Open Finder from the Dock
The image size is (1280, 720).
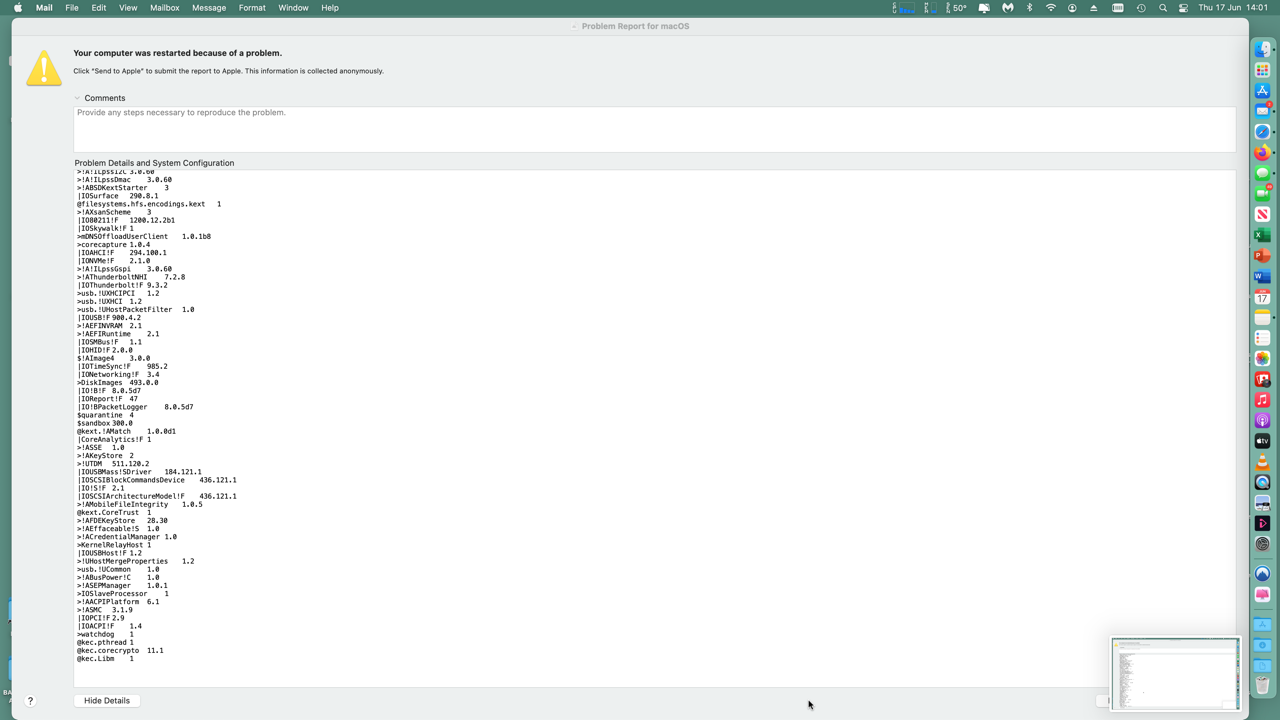[1262, 49]
